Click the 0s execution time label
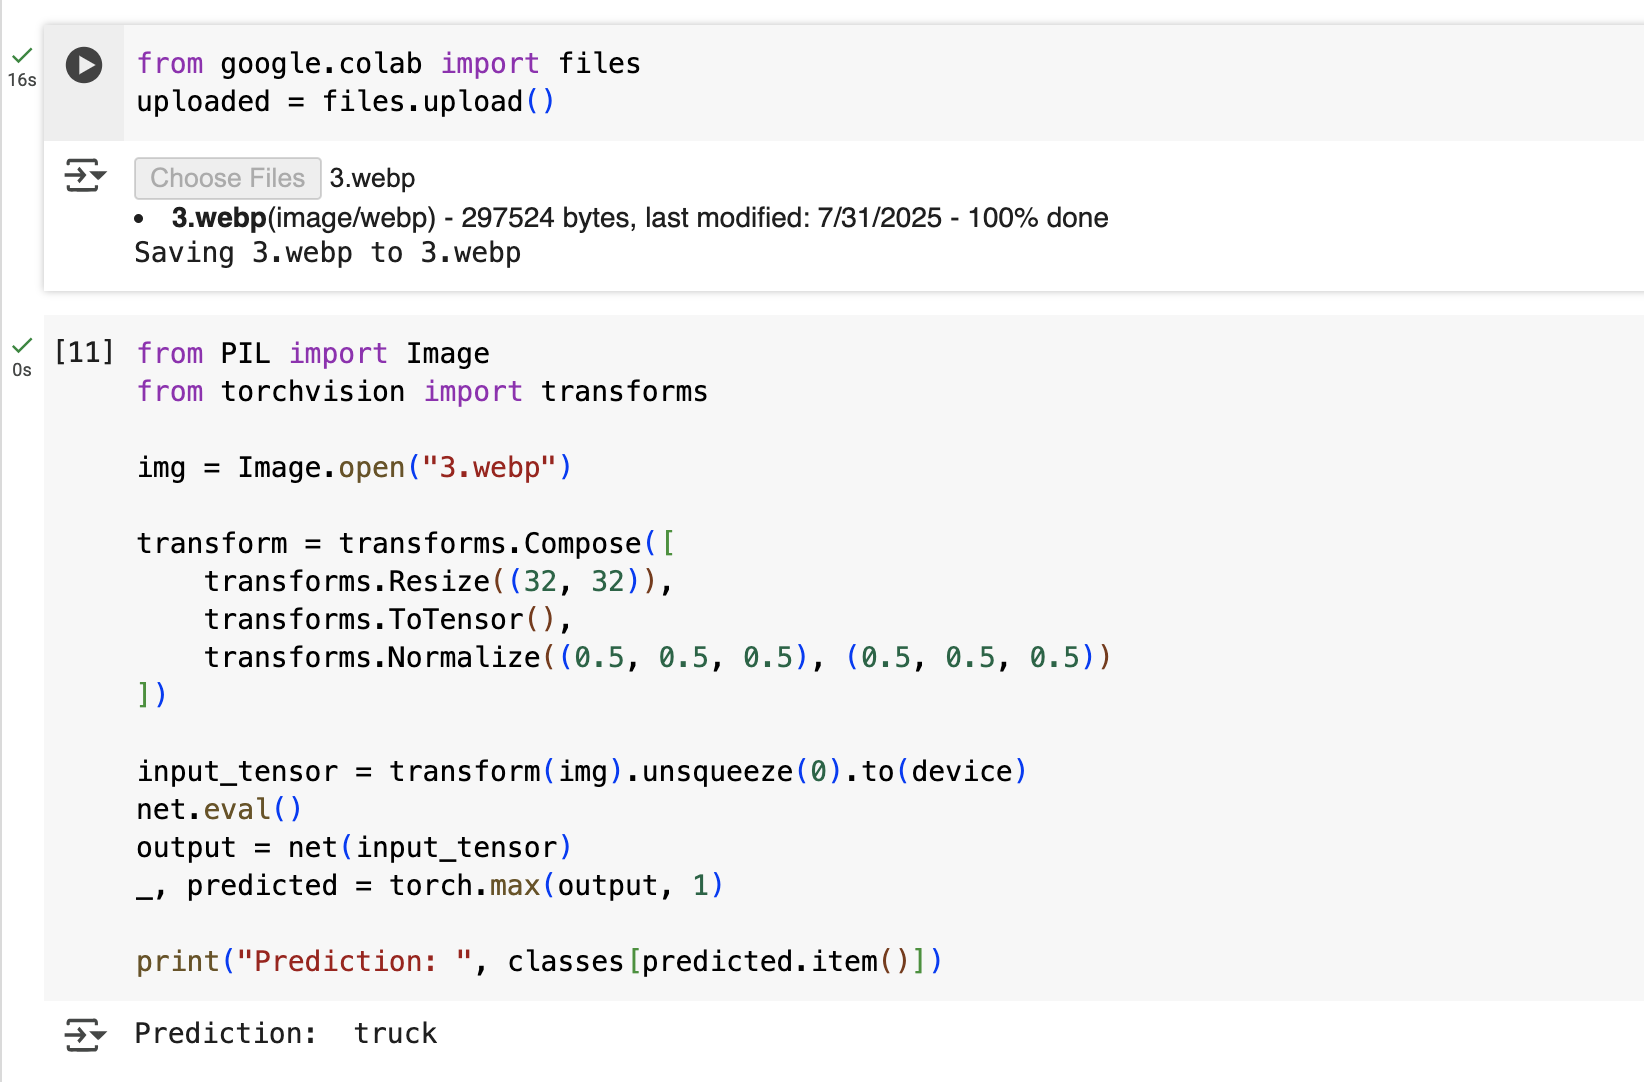 pyautogui.click(x=22, y=370)
